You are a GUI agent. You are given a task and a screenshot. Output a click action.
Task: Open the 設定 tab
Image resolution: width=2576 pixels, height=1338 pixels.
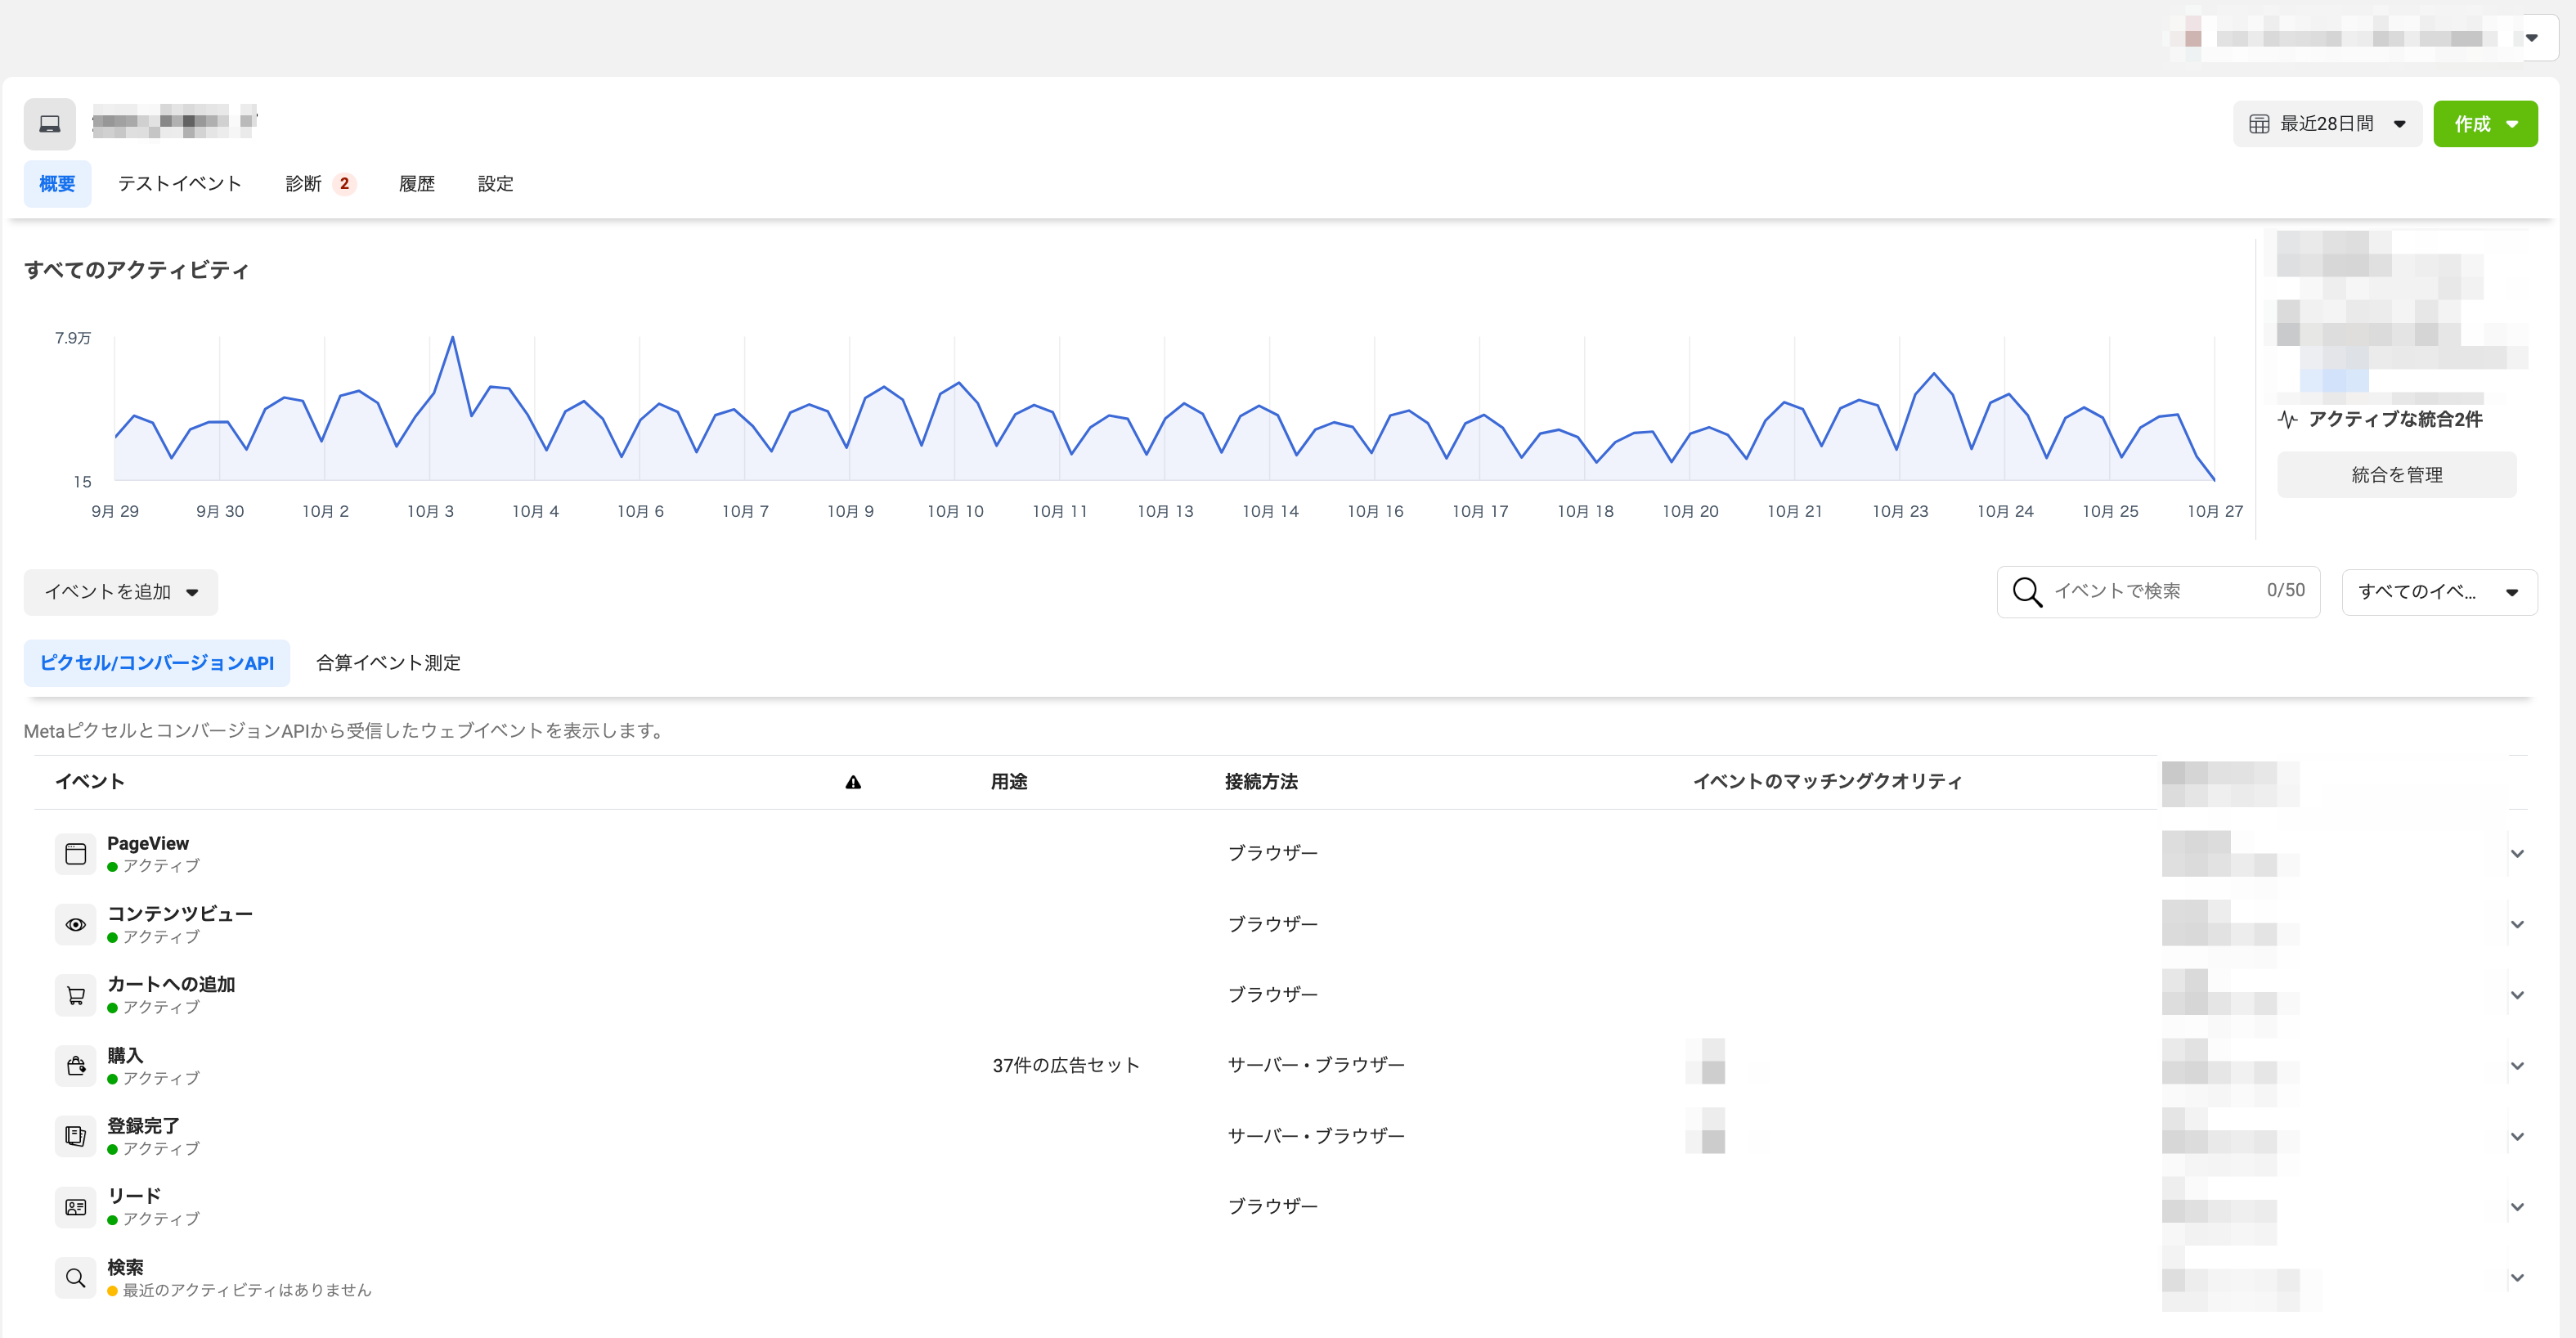495,184
